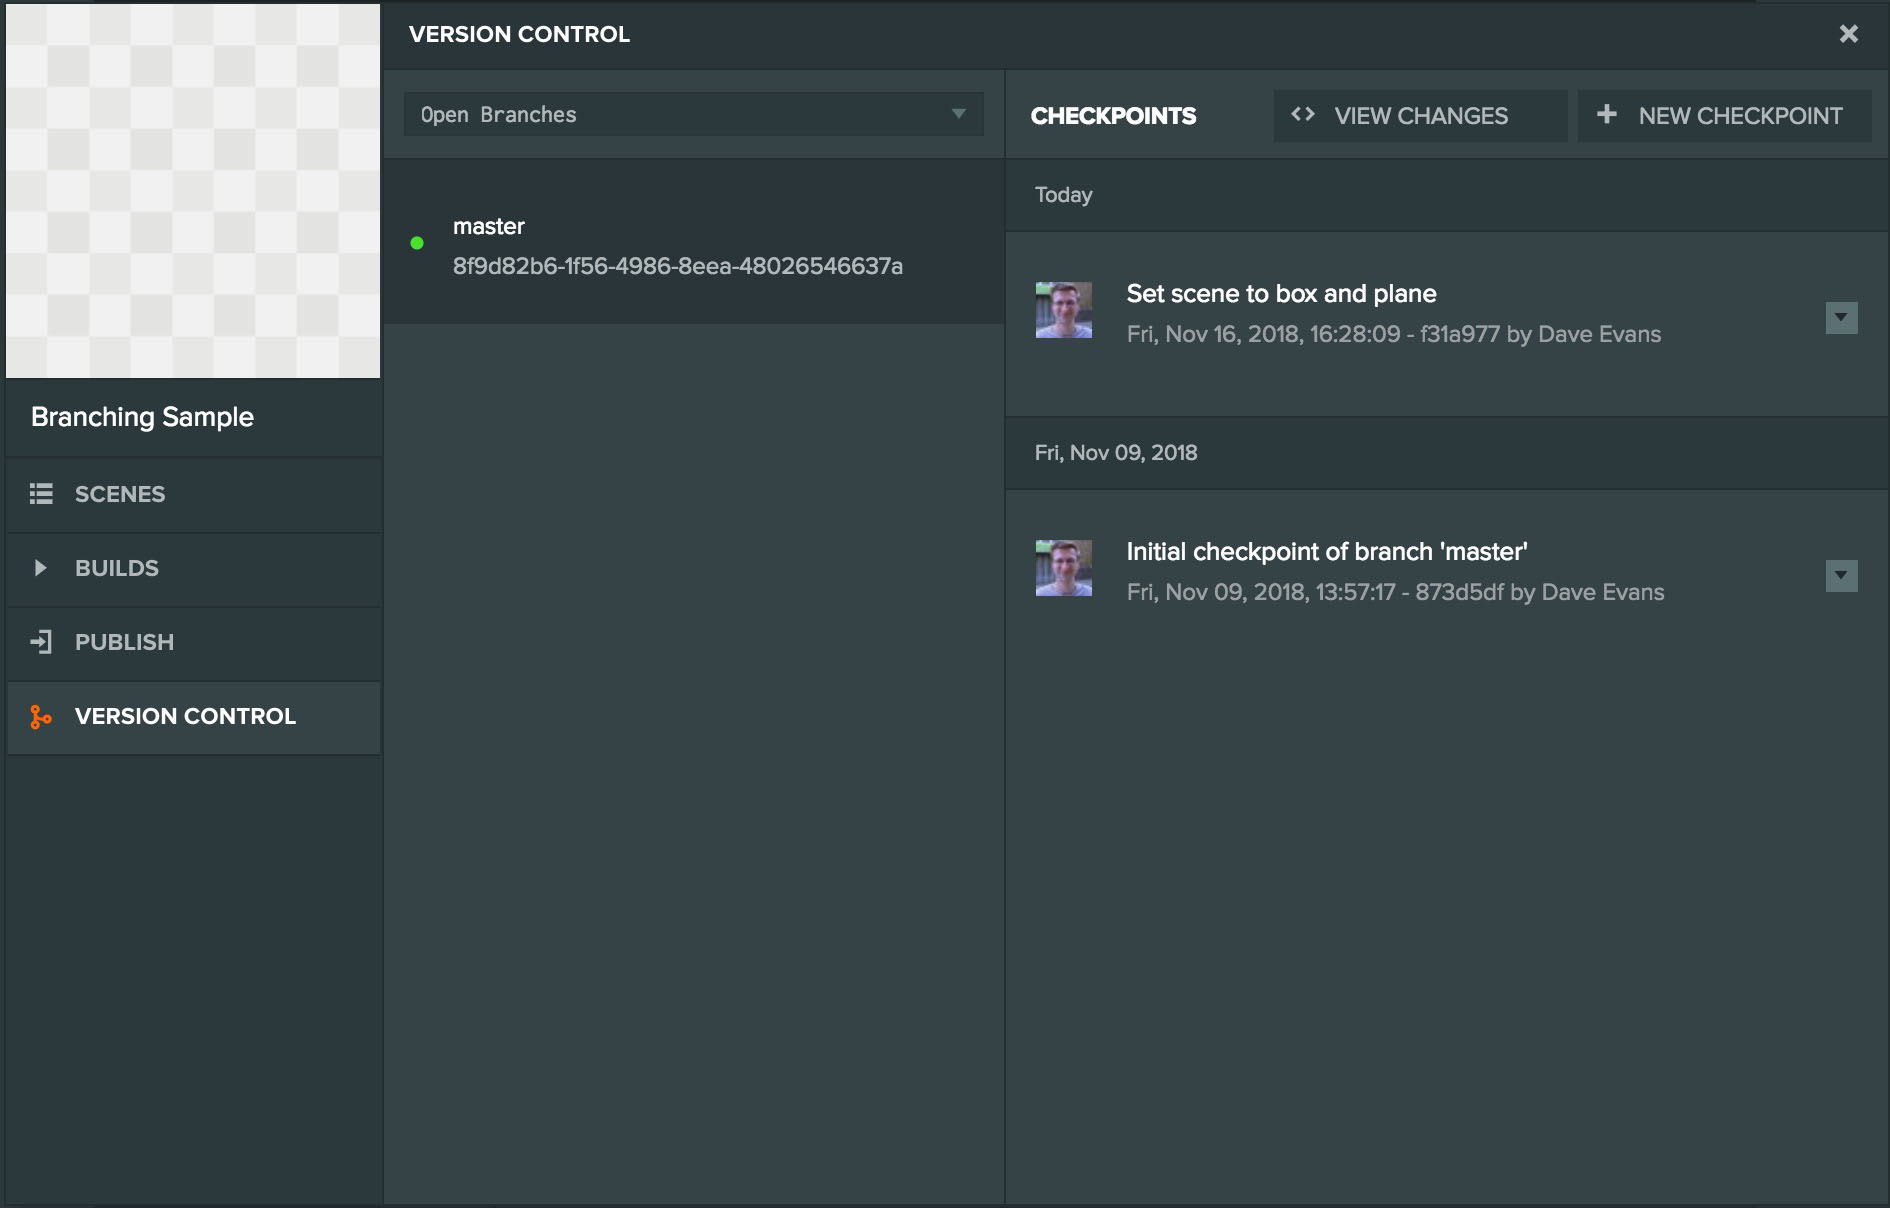The image size is (1890, 1208).
Task: Click the project checkerboard thumbnail
Action: click(193, 191)
